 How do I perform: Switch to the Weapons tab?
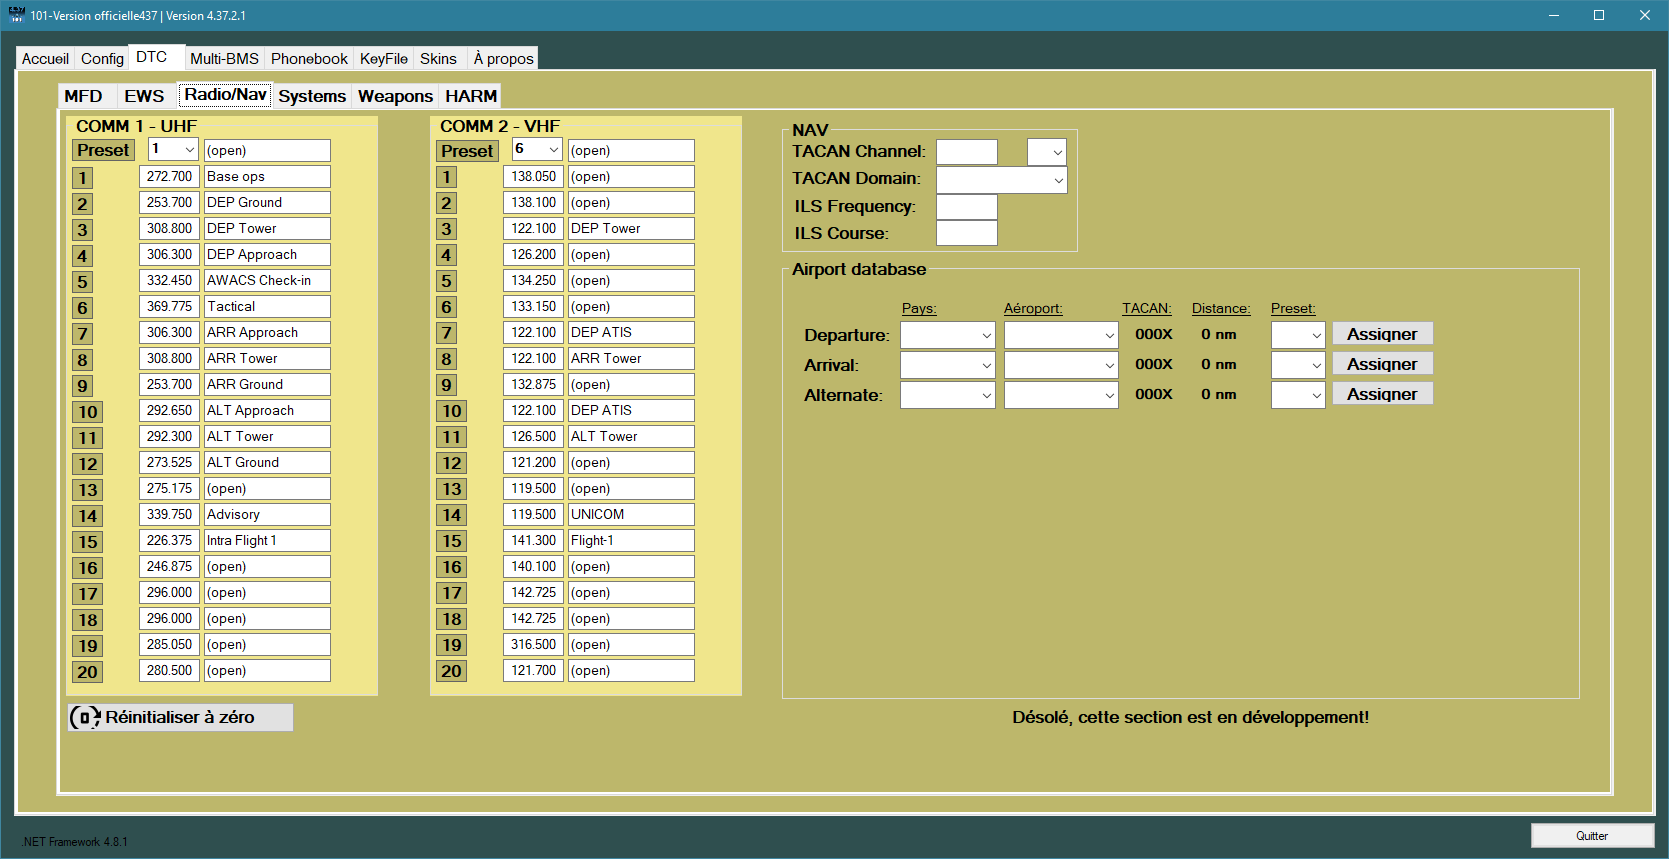[x=395, y=96]
